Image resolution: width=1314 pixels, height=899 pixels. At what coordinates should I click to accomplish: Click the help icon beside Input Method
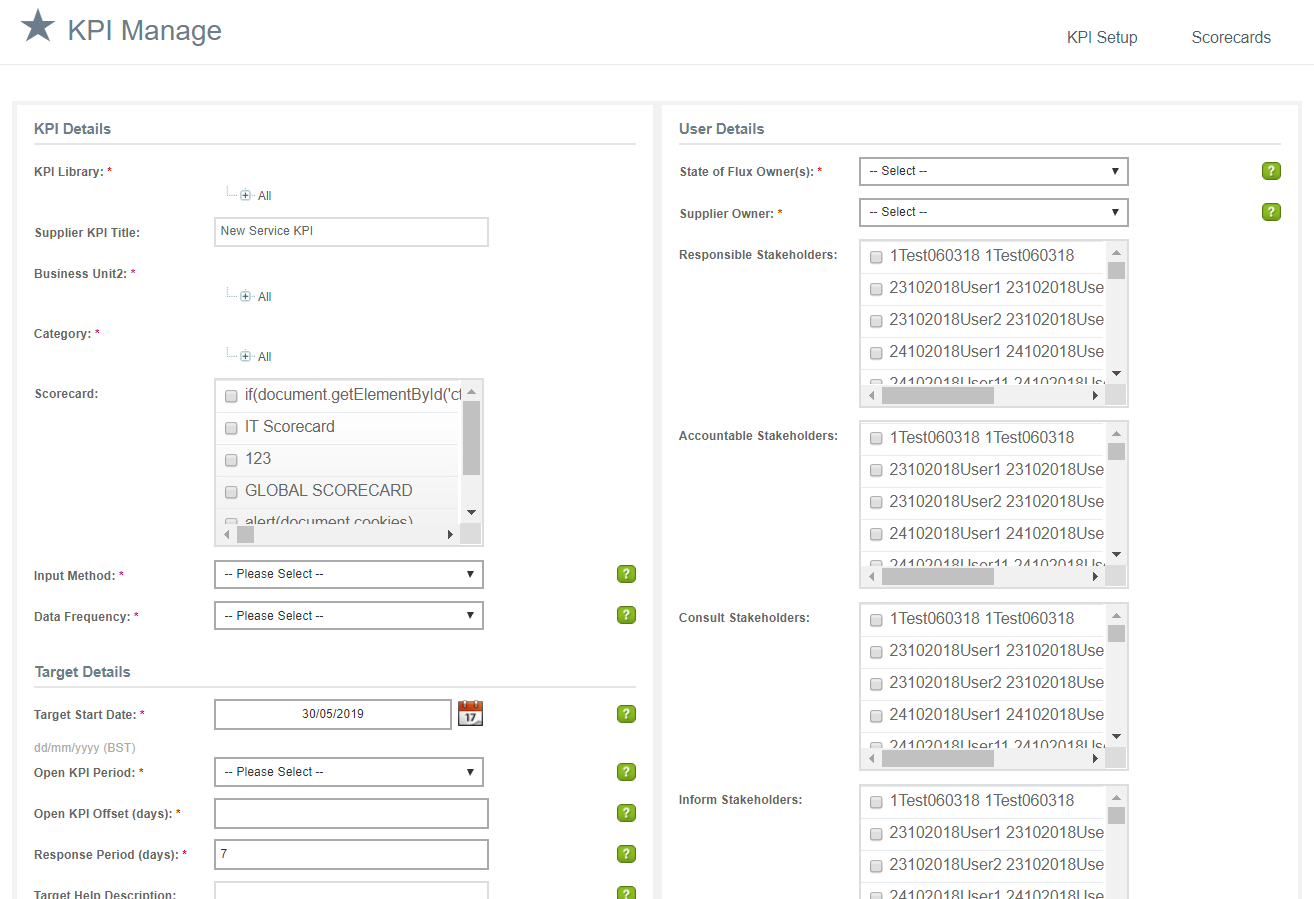pyautogui.click(x=626, y=574)
